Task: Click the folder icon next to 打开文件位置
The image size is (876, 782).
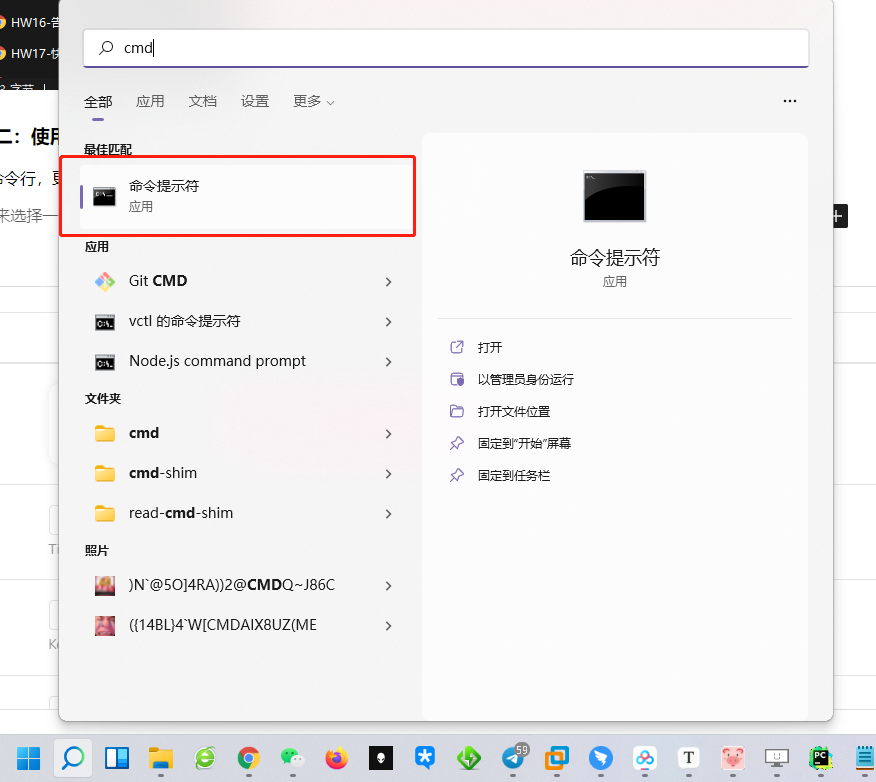Action: click(457, 412)
